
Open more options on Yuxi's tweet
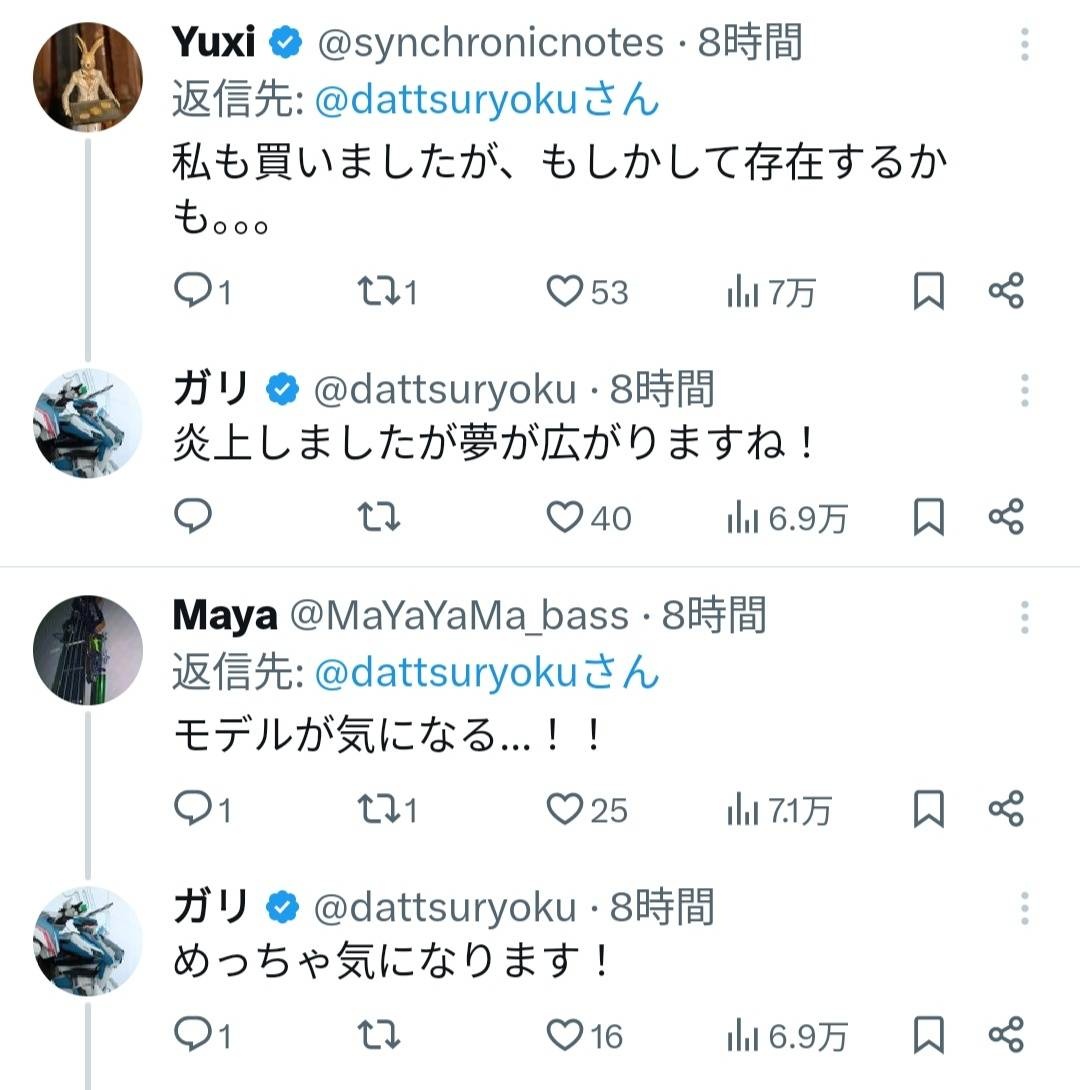click(x=1025, y=45)
